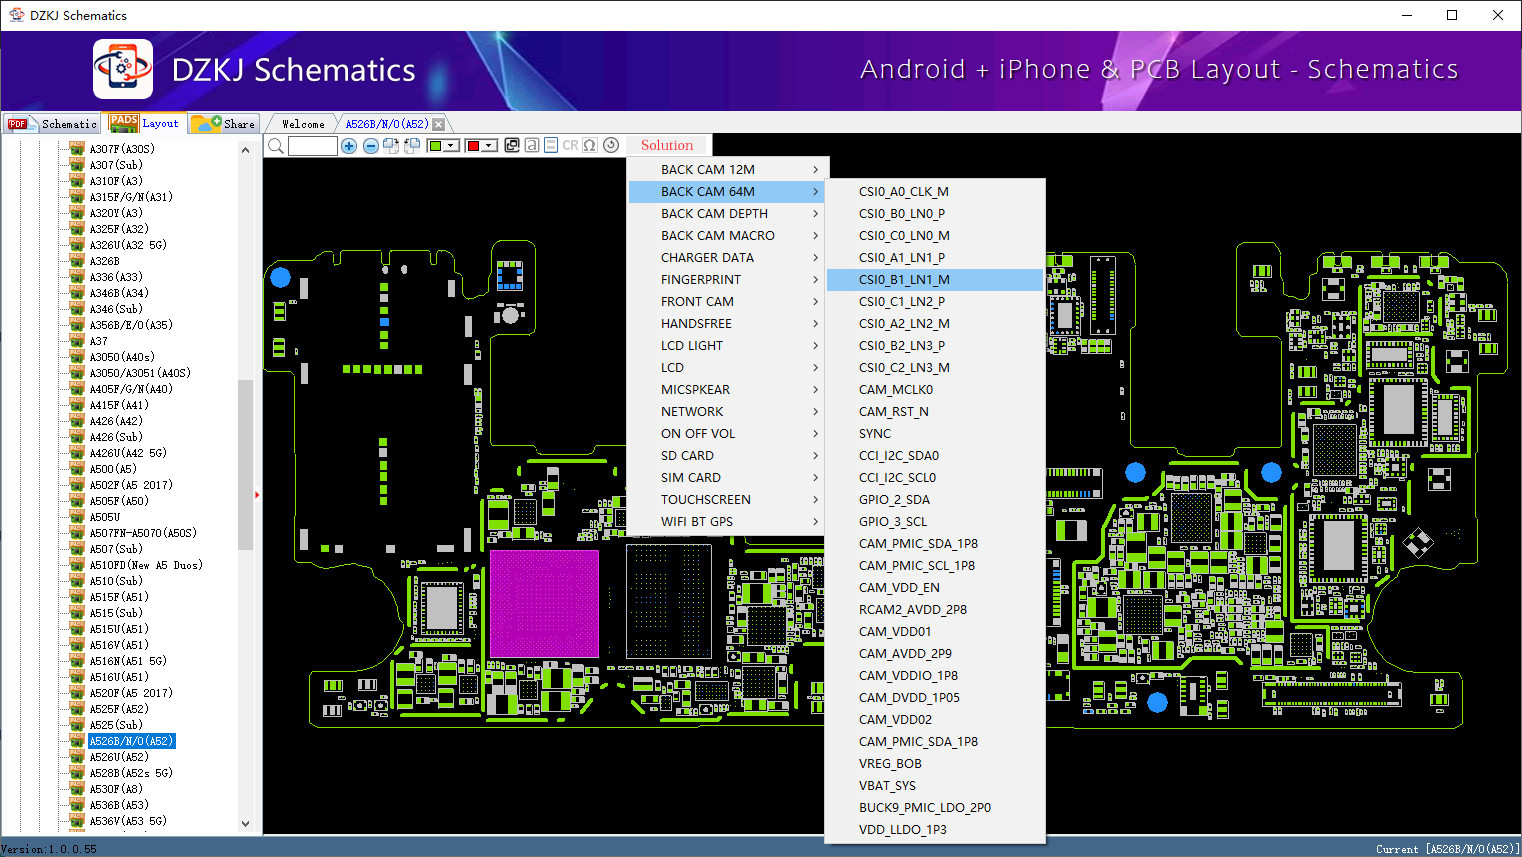1522x857 pixels.
Task: Open the Welcome tab
Action: (x=303, y=124)
